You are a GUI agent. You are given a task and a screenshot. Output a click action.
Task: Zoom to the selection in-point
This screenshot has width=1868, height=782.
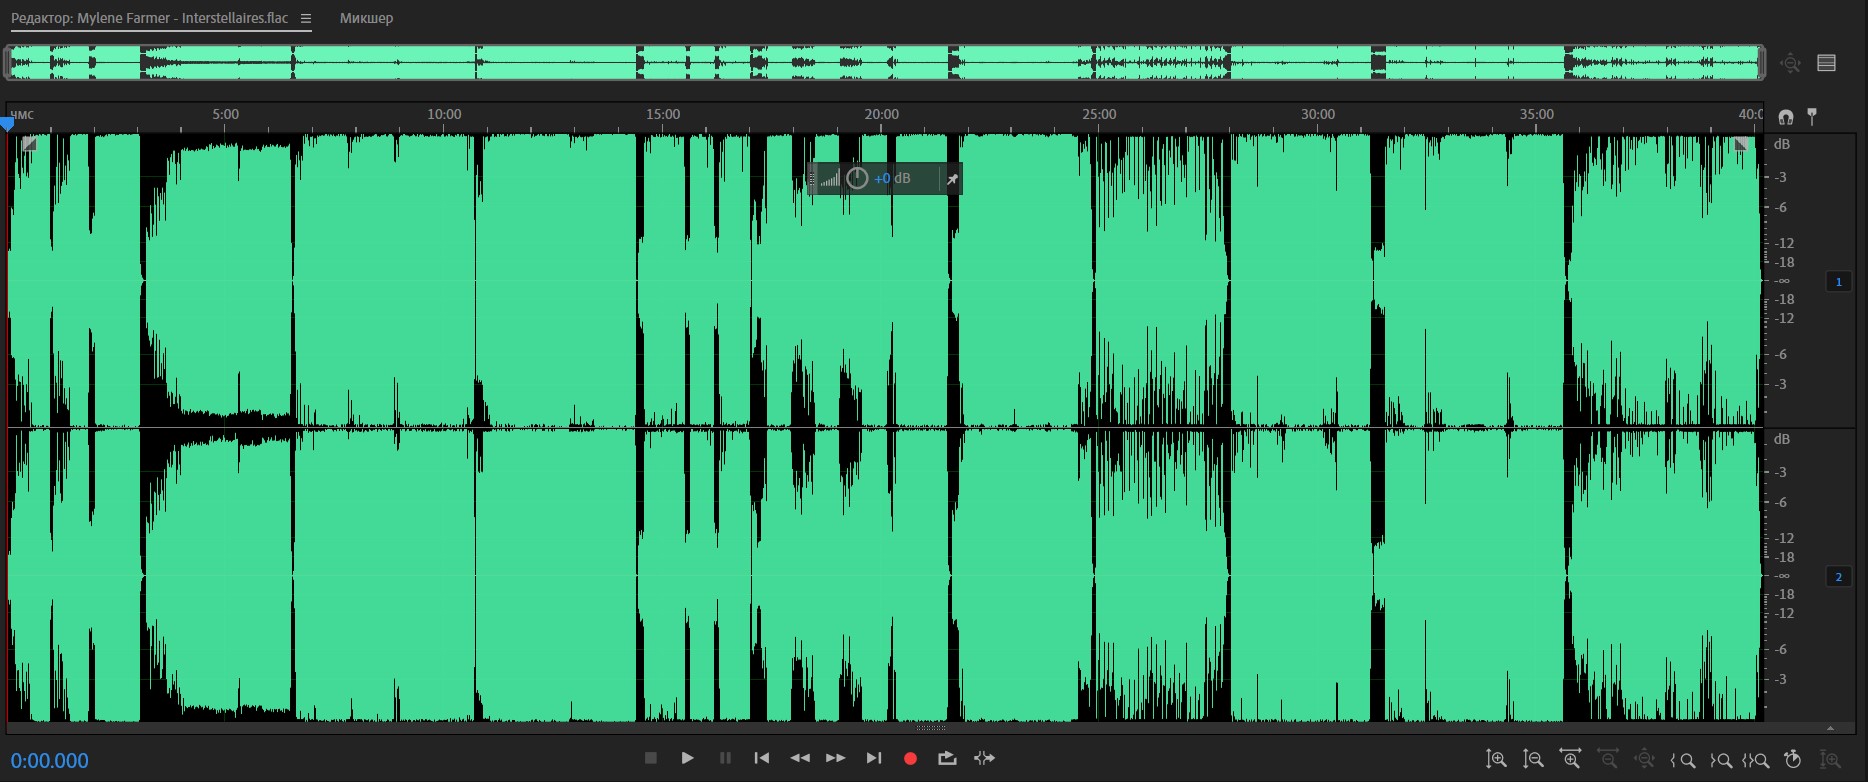coord(1684,760)
